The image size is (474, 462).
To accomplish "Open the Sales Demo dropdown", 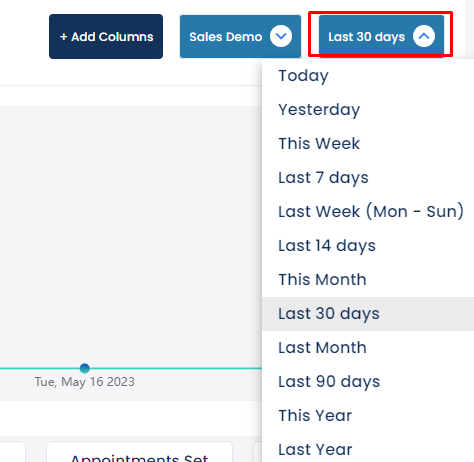I will [240, 37].
